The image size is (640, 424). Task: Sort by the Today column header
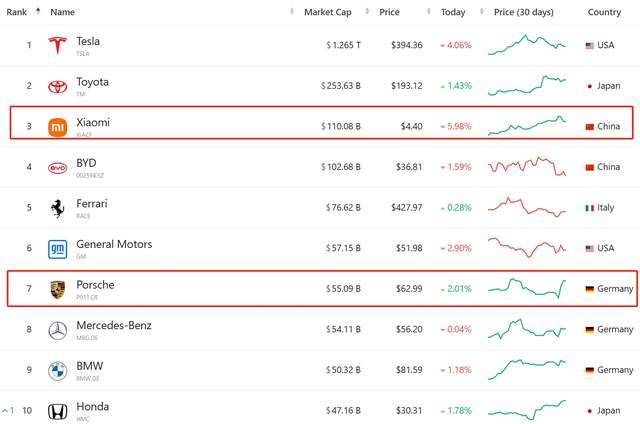click(453, 12)
